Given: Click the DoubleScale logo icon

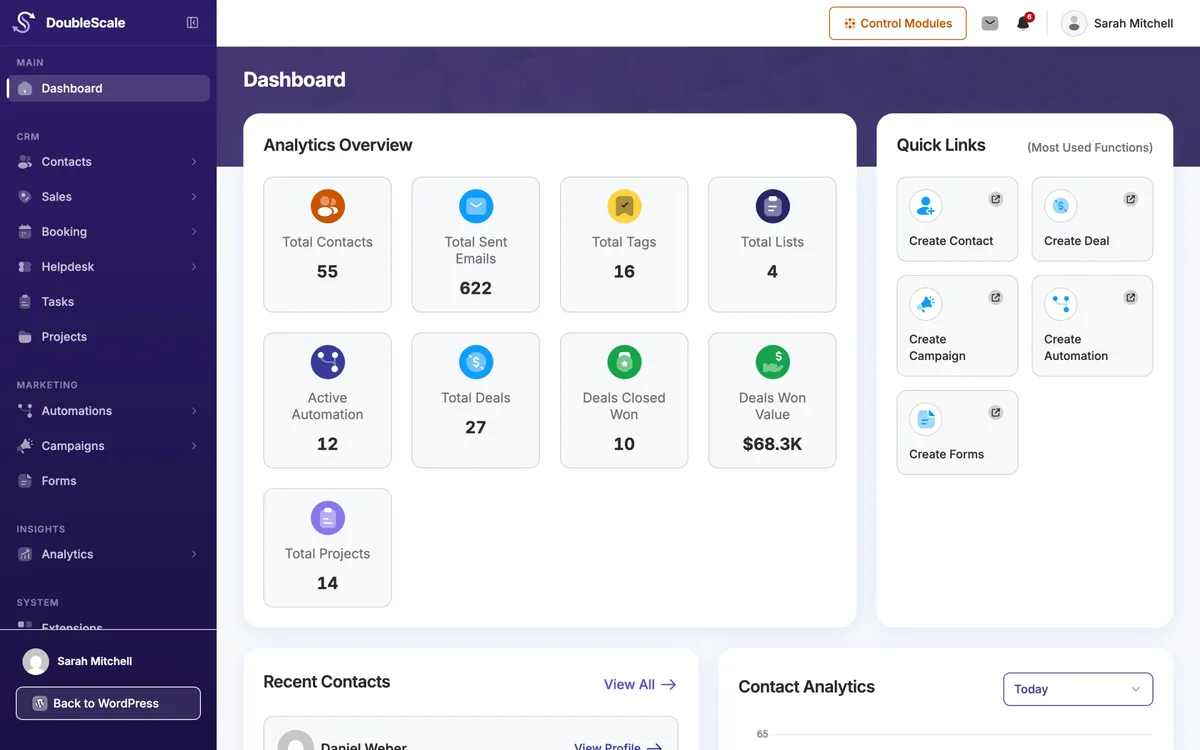Looking at the screenshot, I should tap(24, 22).
